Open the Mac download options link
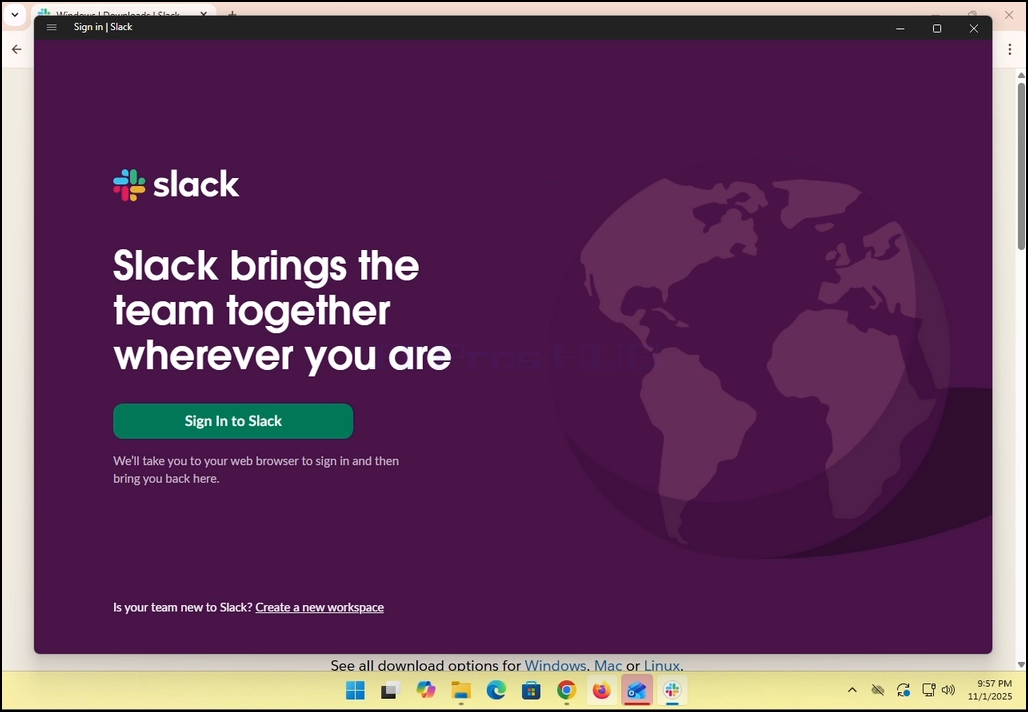Image resolution: width=1028 pixels, height=712 pixels. [x=608, y=665]
